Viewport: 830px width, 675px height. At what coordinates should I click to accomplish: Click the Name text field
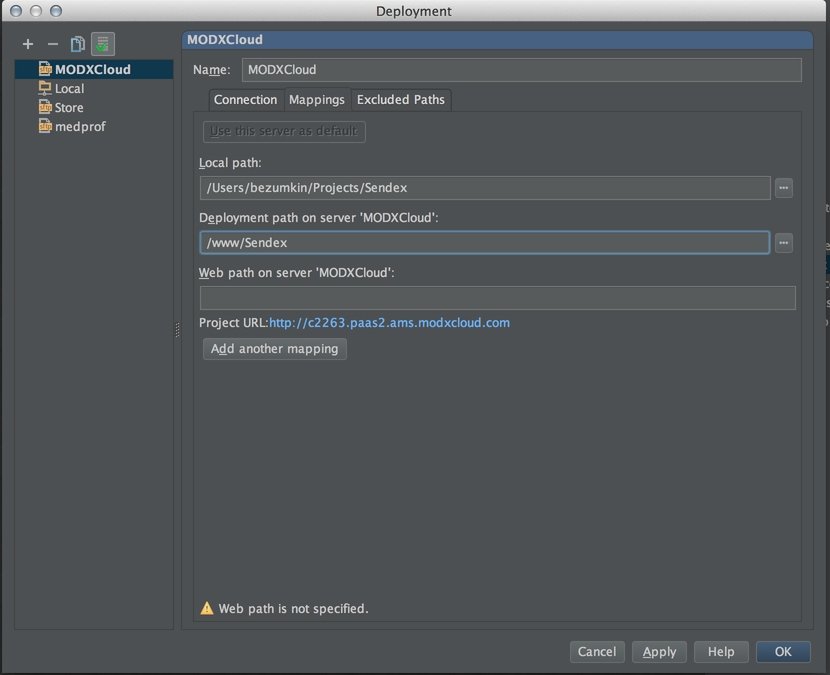[521, 70]
